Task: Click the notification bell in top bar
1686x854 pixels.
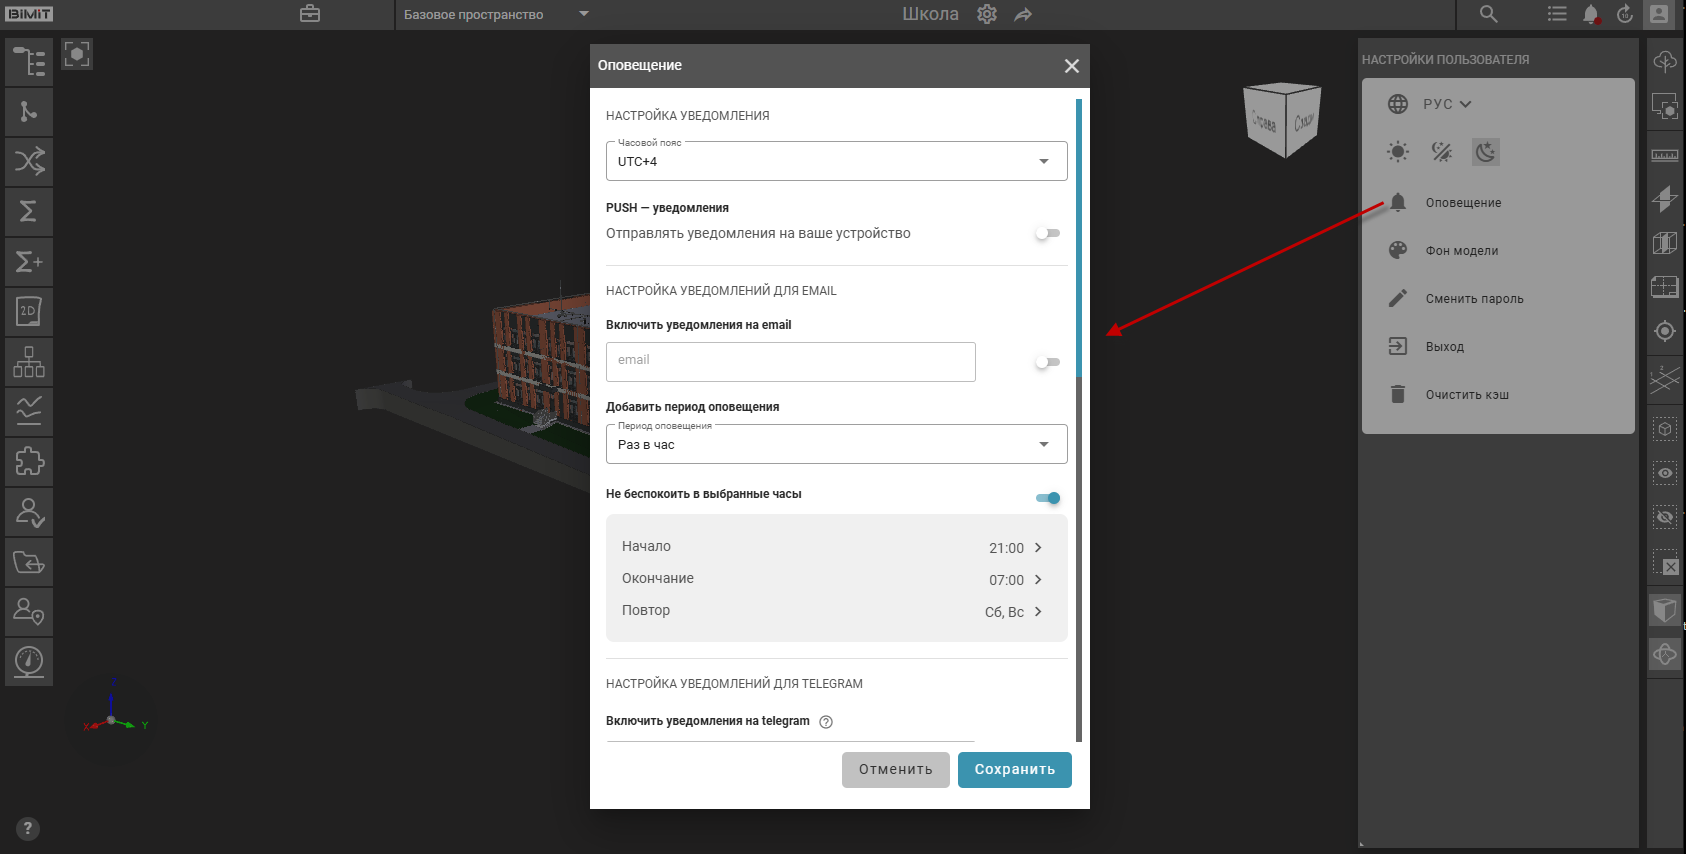Action: pyautogui.click(x=1590, y=15)
